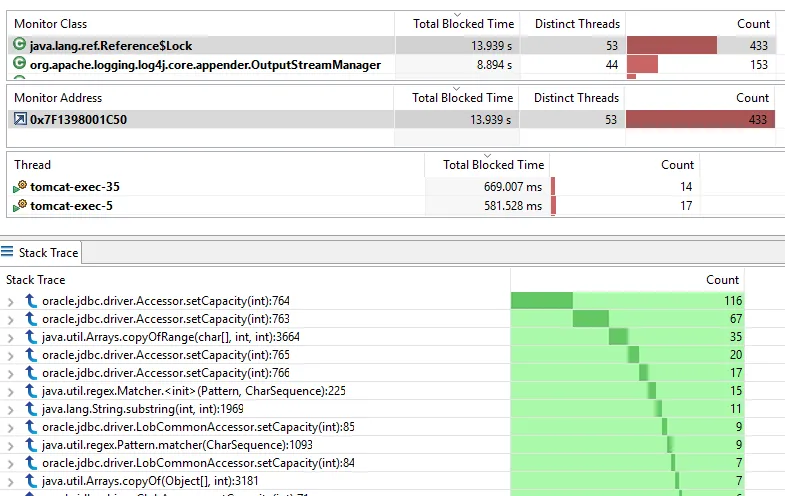Click frame arrow icon for Arrays.copyOf(Object[], int) row
The image size is (785, 496).
[x=31, y=481]
